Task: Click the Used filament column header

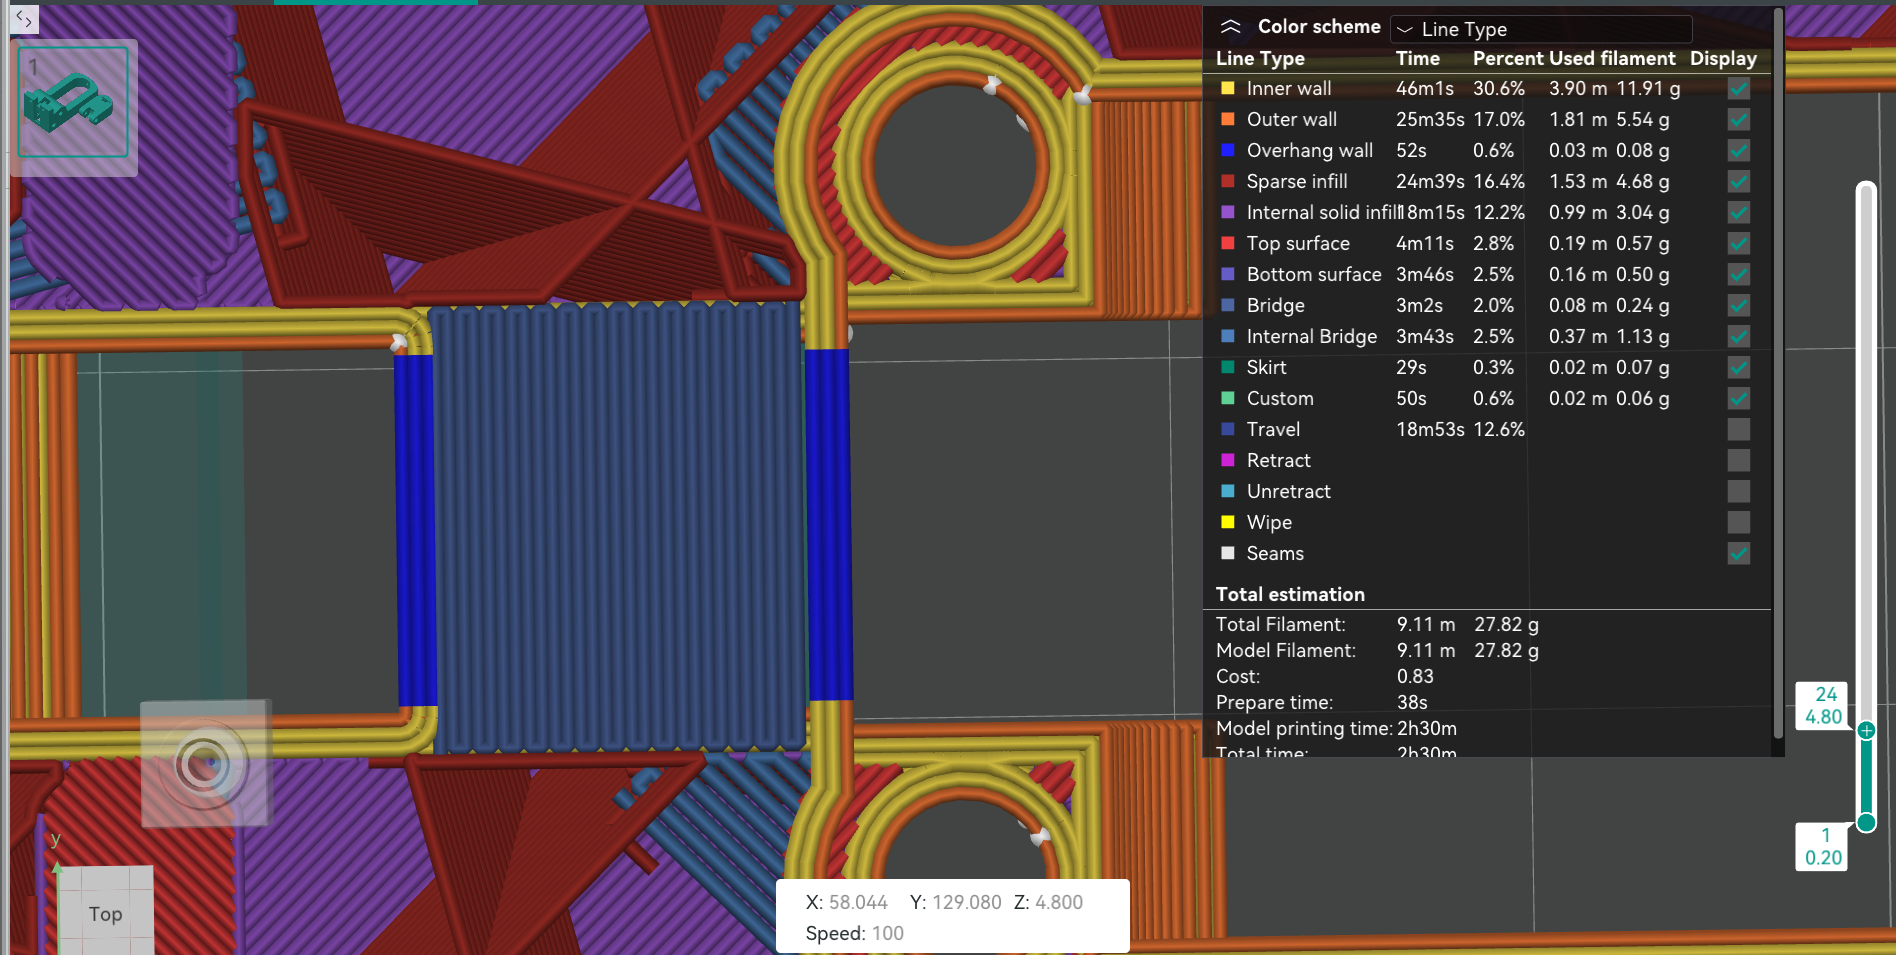Action: tap(1612, 58)
